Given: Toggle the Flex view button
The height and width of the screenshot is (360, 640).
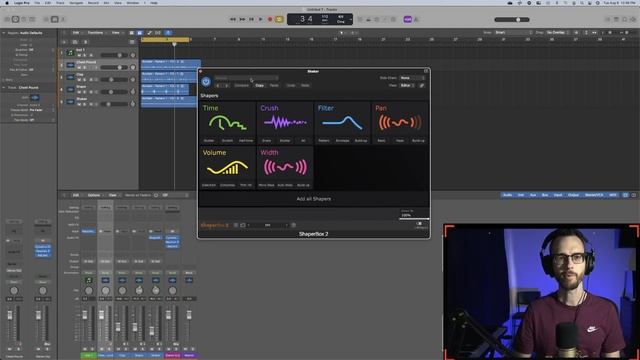Looking at the screenshot, I should pos(158,33).
